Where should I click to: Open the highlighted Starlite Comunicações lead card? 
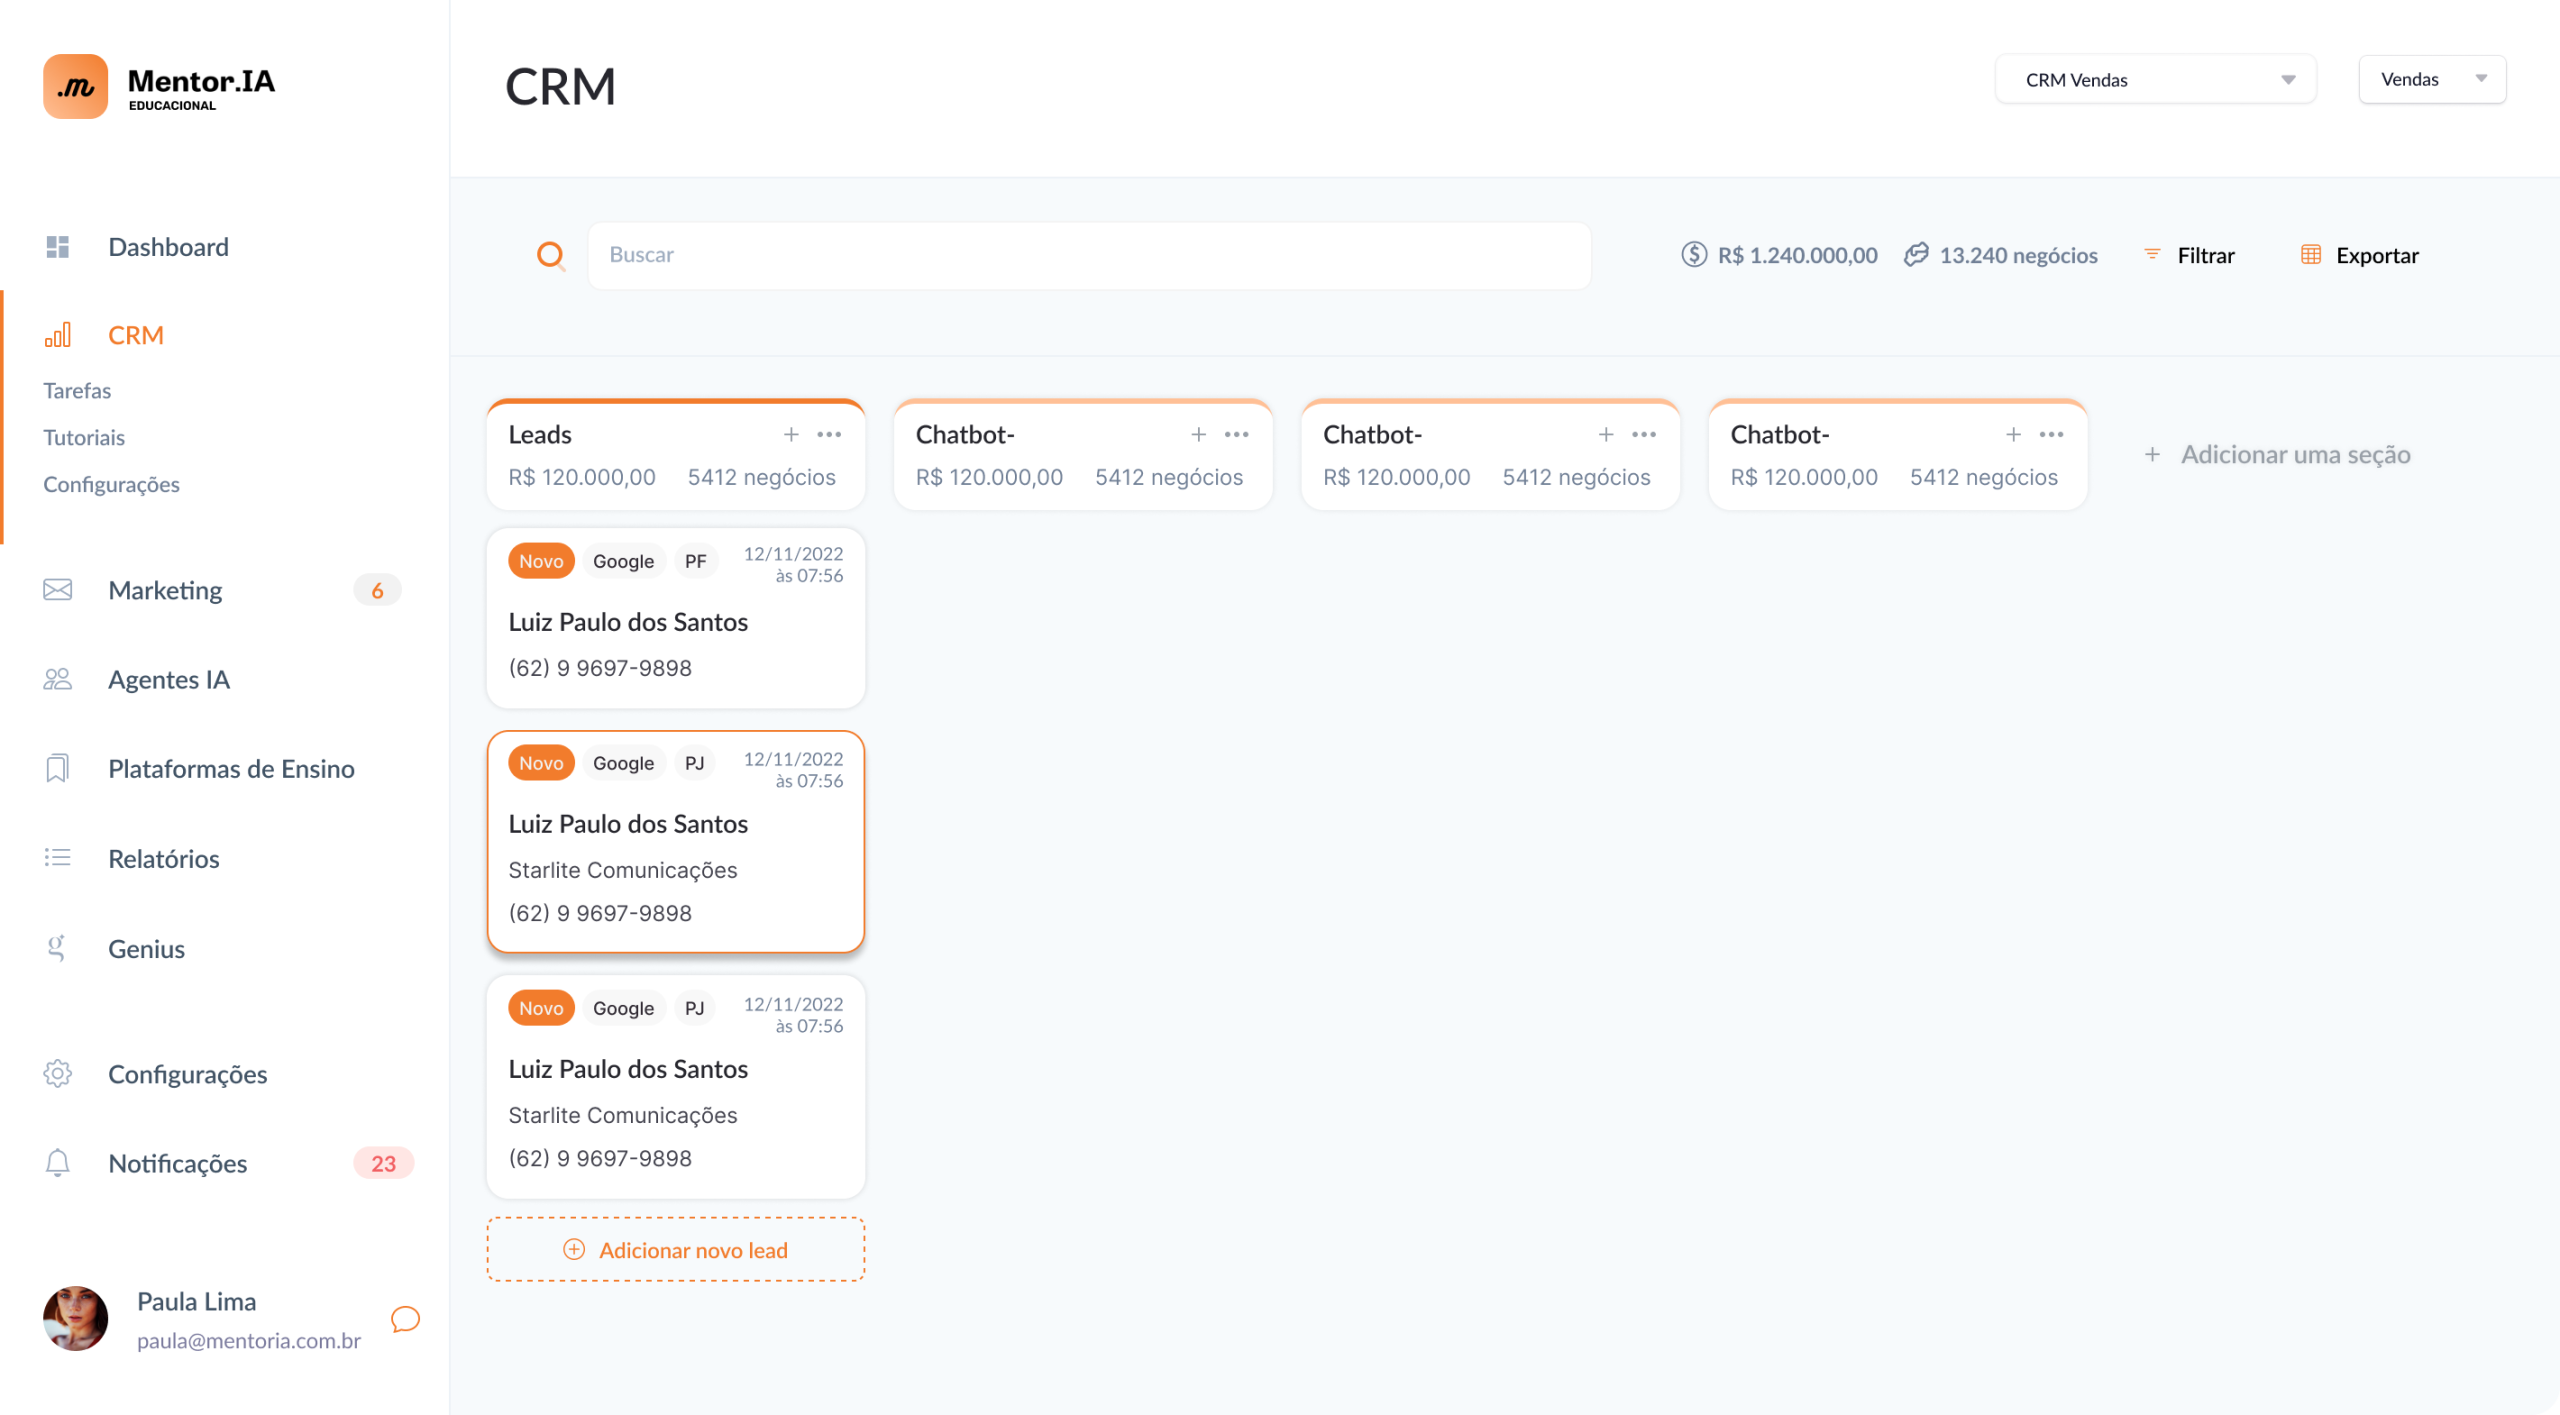pos(676,842)
